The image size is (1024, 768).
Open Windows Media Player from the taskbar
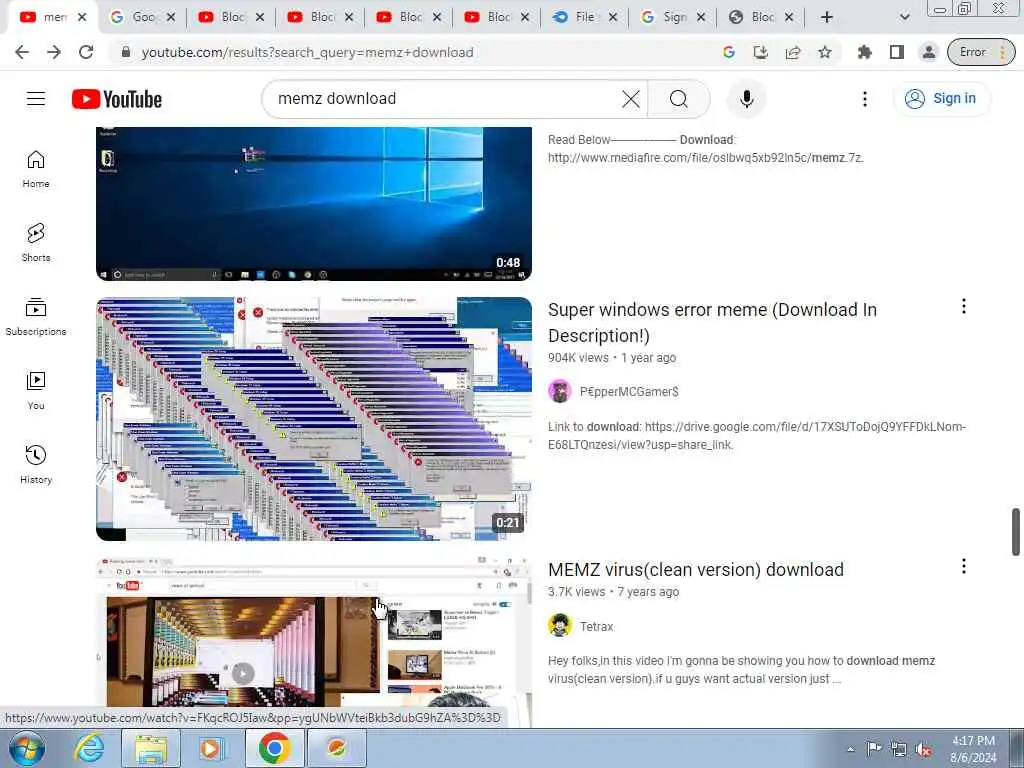point(212,748)
